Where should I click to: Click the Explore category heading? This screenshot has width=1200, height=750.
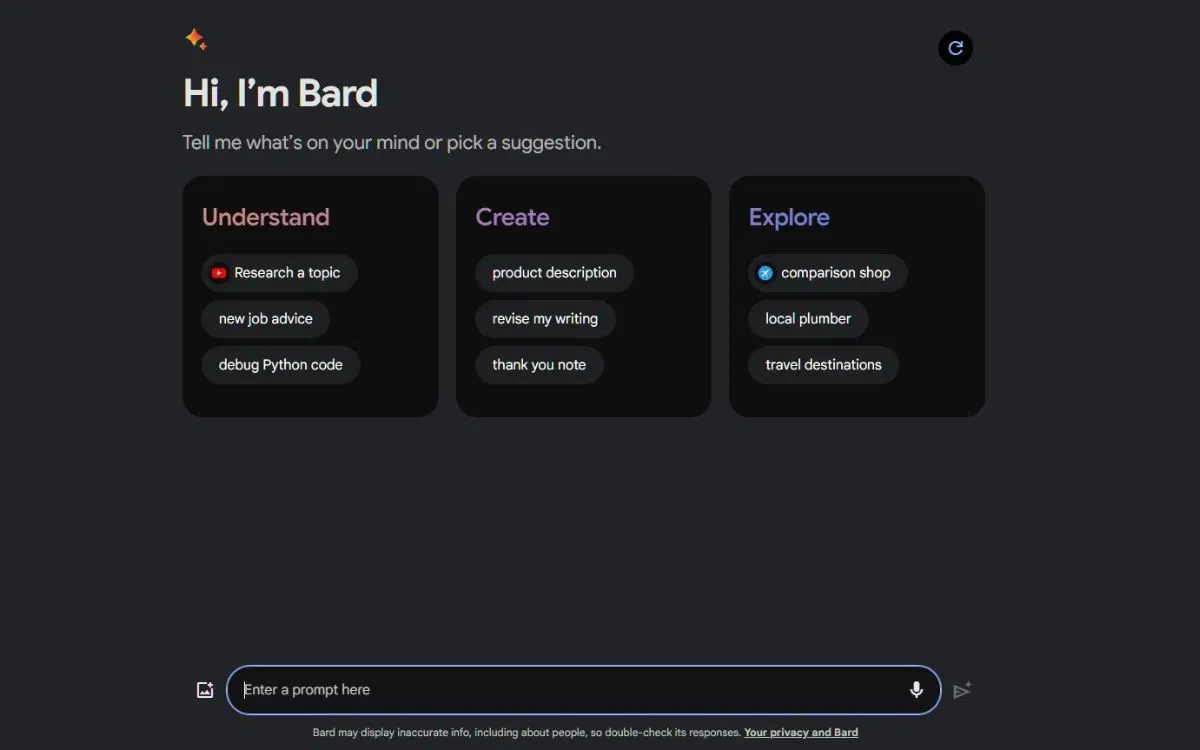pyautogui.click(x=789, y=217)
